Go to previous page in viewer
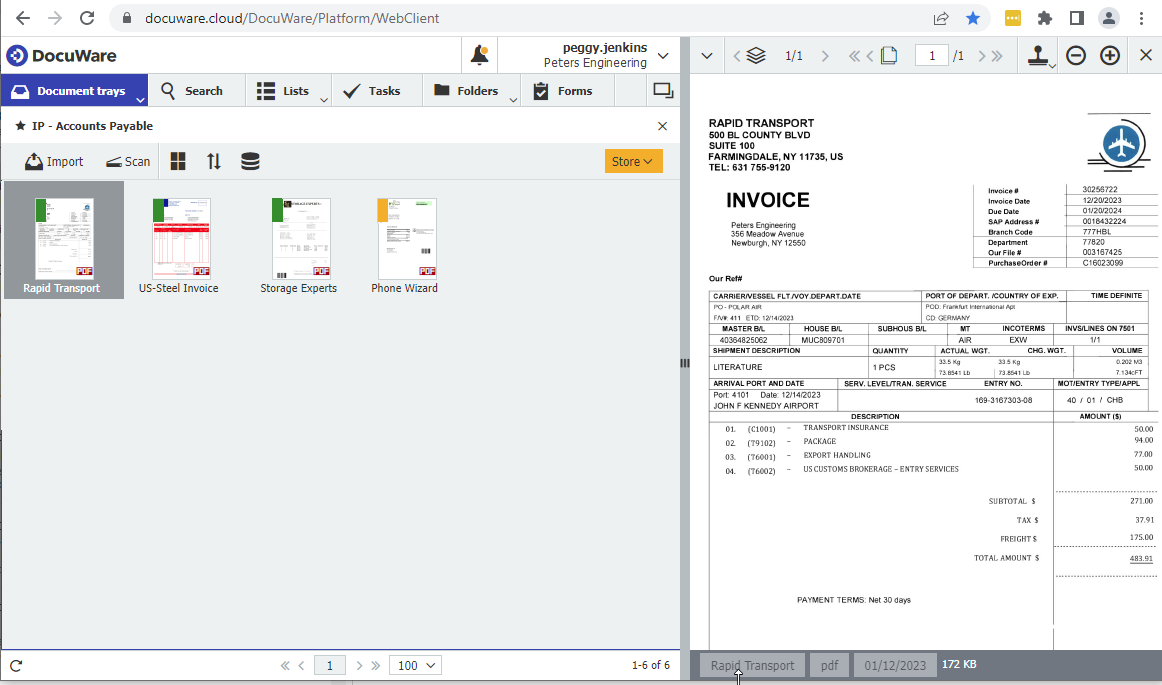The image size is (1162, 685). 870,56
